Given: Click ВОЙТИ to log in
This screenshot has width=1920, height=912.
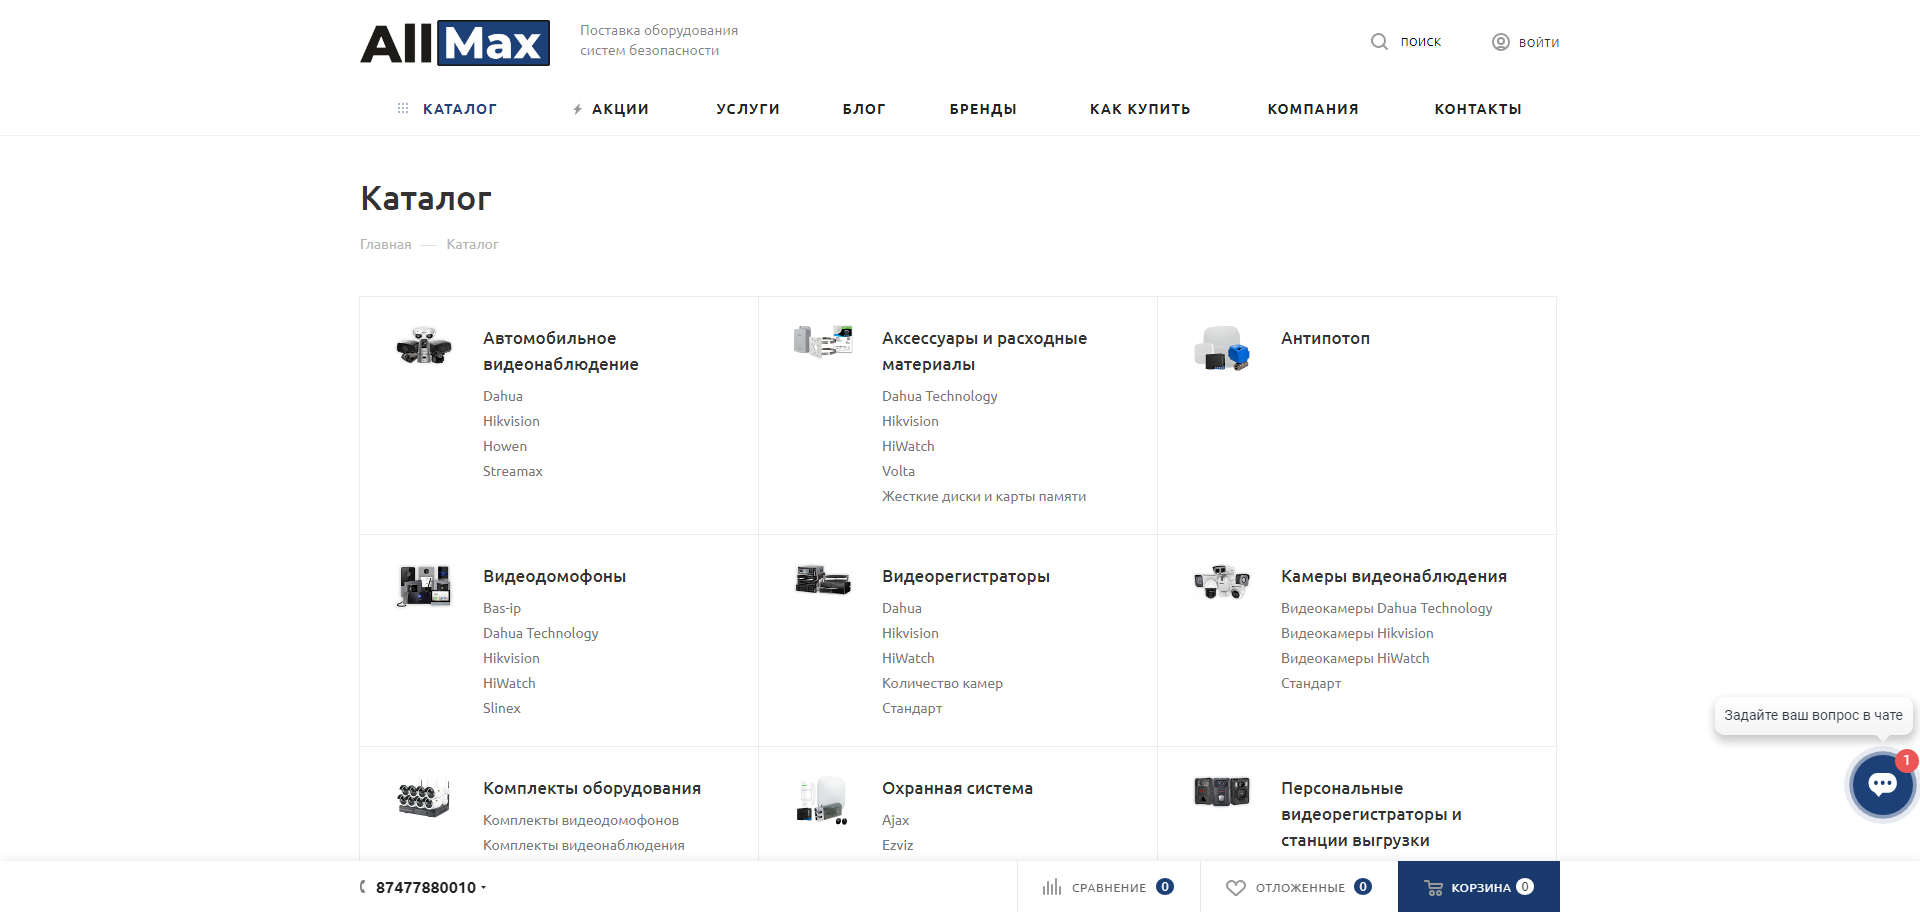Looking at the screenshot, I should (x=1539, y=42).
